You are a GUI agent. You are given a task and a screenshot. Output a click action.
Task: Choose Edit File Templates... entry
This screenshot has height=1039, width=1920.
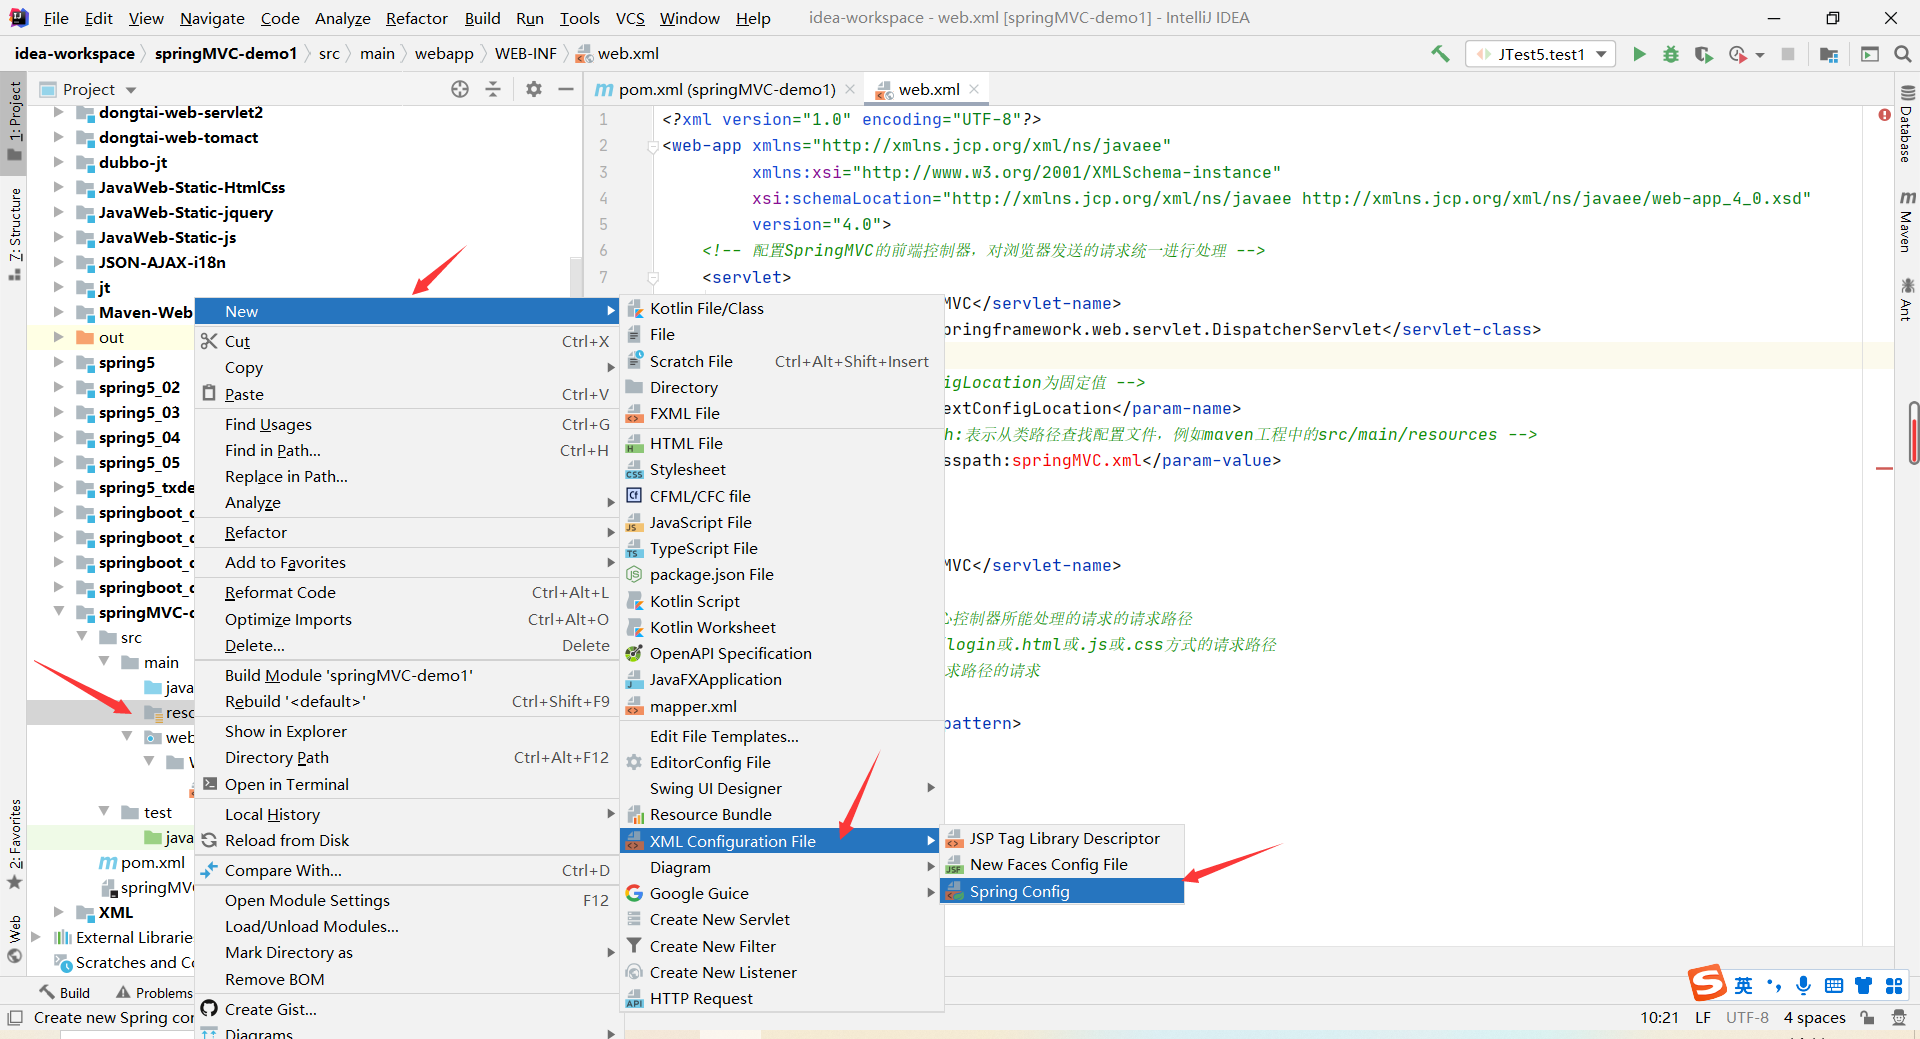(x=782, y=736)
